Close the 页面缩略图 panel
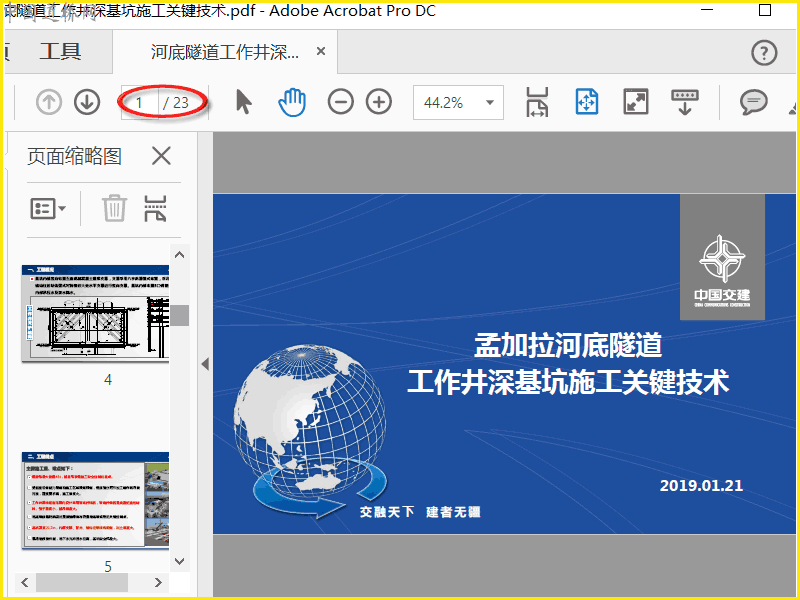 pos(161,156)
